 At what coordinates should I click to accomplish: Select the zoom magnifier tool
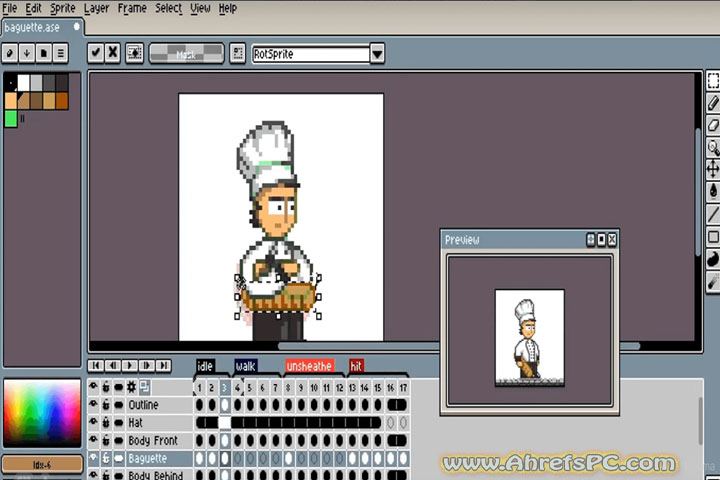[713, 147]
